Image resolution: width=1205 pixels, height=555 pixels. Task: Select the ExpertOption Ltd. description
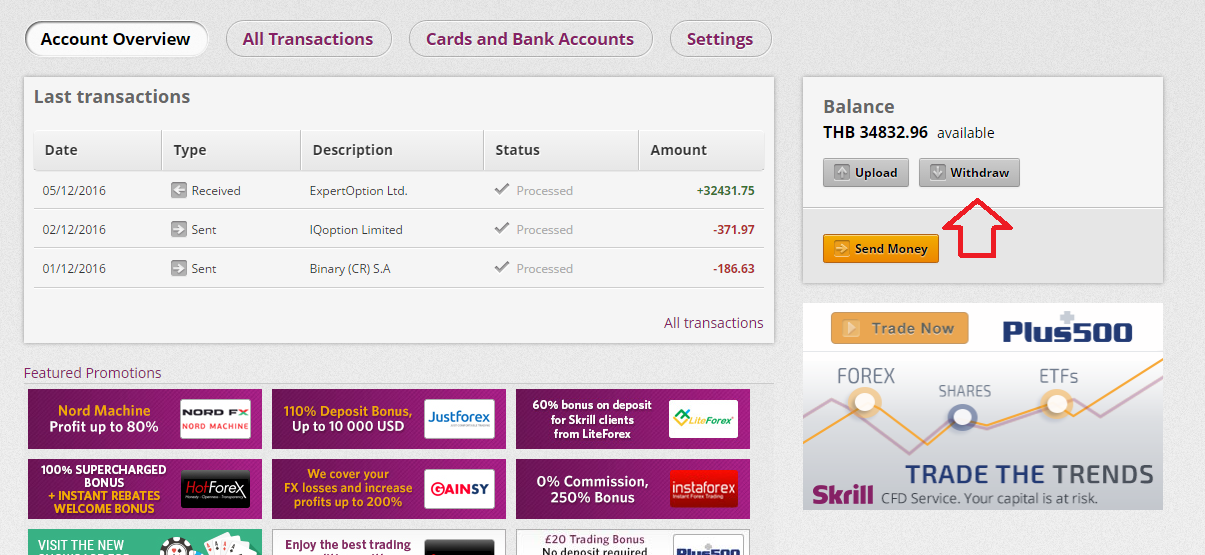(x=358, y=190)
